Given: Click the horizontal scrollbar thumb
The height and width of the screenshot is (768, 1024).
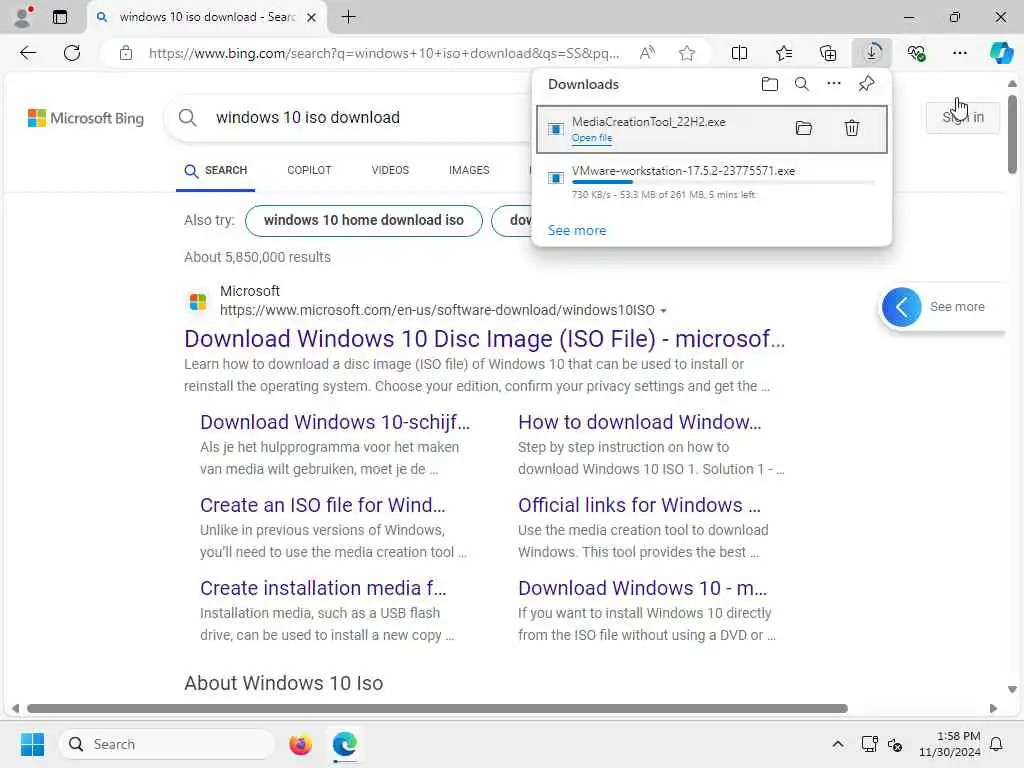Looking at the screenshot, I should pyautogui.click(x=437, y=709).
